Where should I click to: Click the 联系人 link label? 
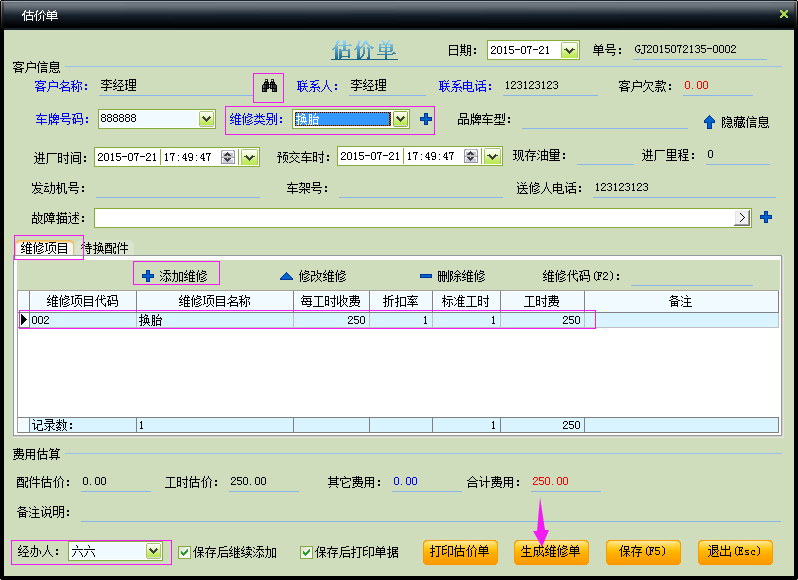click(x=318, y=86)
